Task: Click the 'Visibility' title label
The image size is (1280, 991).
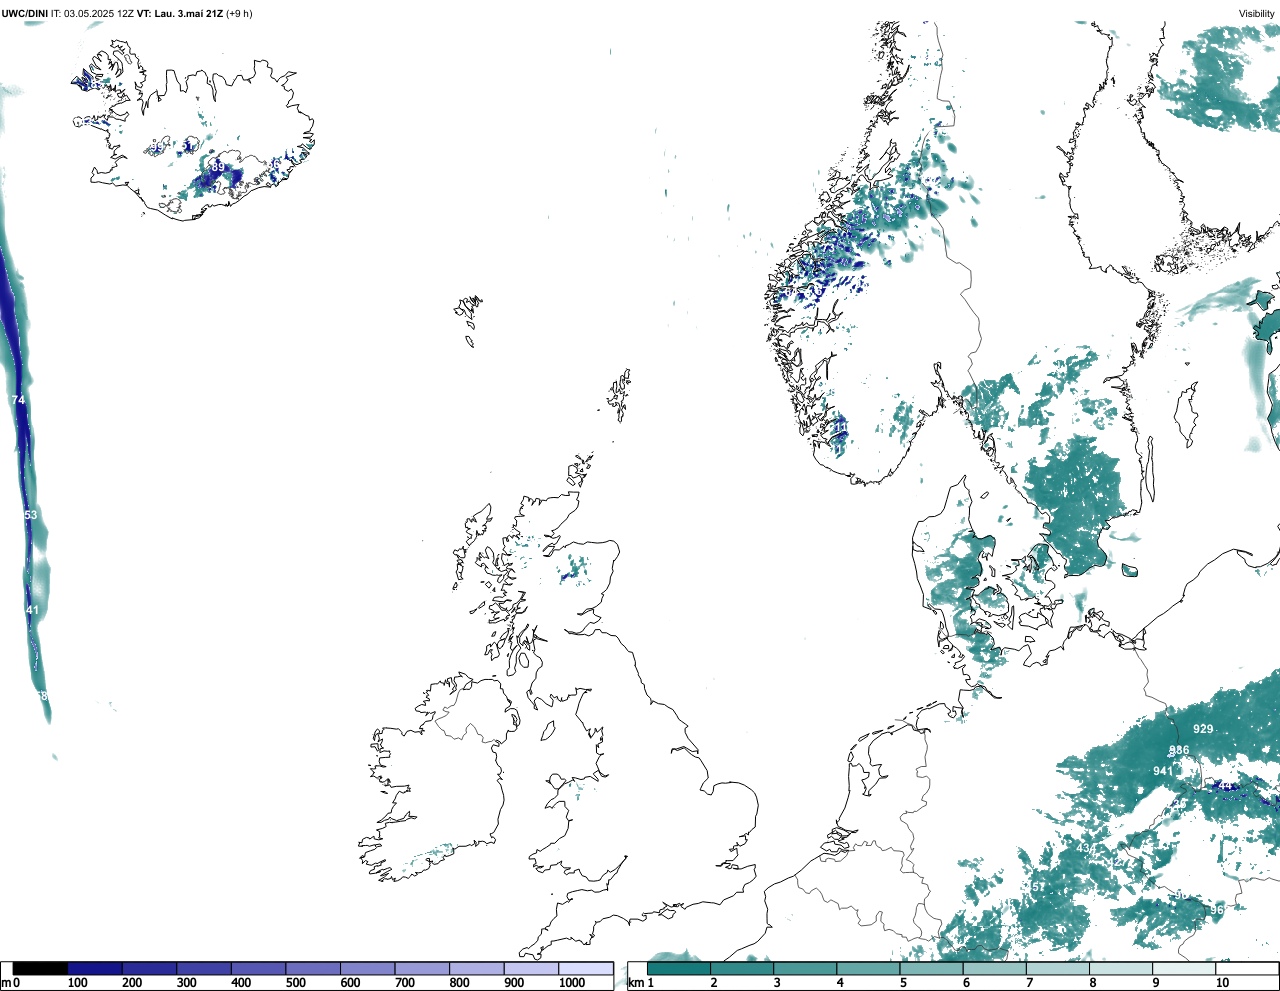Action: tap(1257, 13)
